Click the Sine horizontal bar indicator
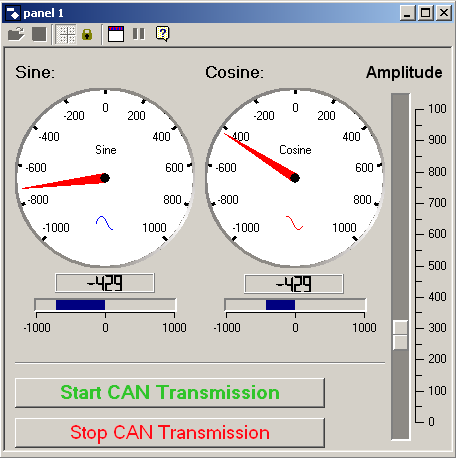Image resolution: width=456 pixels, height=458 pixels. (x=105, y=305)
